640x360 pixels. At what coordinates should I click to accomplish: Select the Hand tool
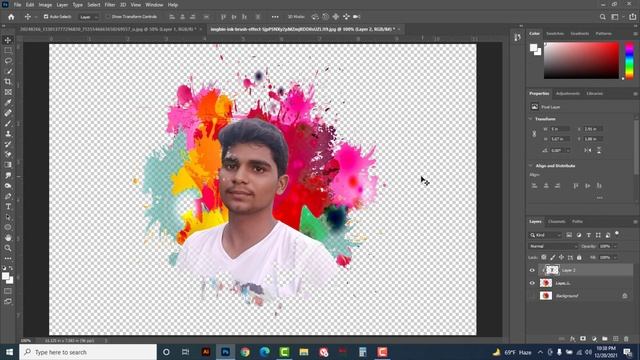(8, 238)
